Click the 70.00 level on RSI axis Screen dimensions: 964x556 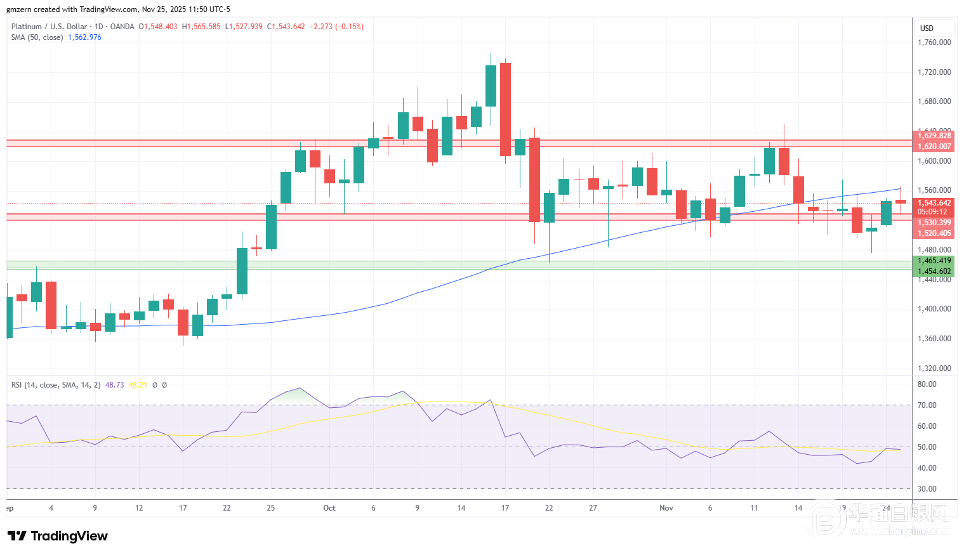(925, 405)
